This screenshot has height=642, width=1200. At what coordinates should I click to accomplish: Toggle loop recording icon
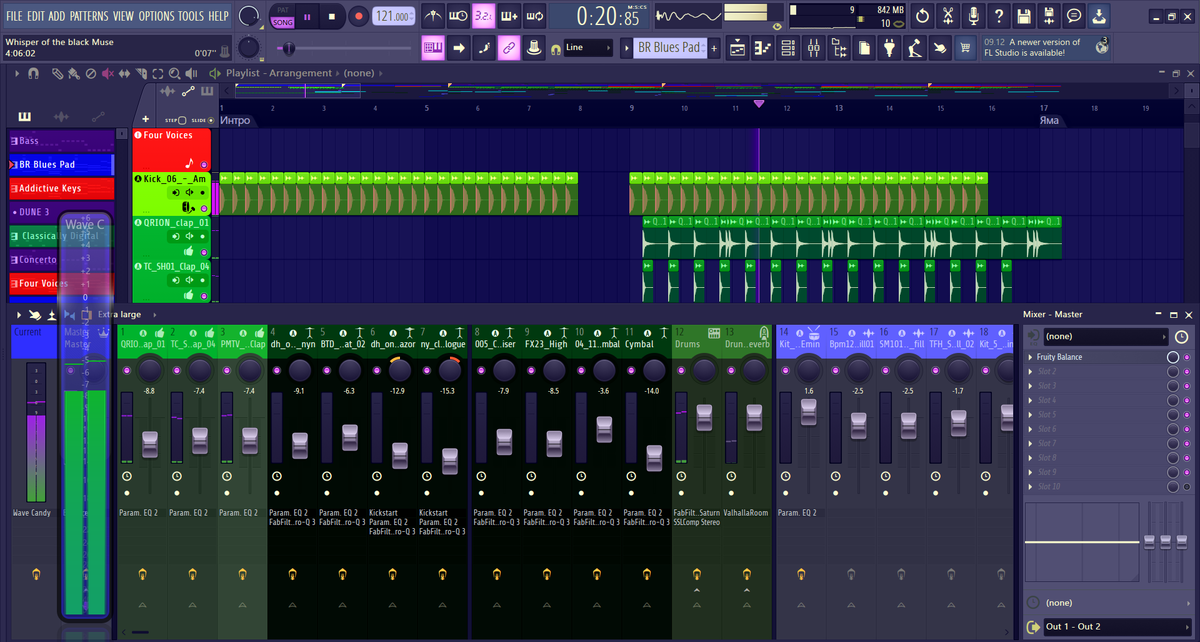(535, 16)
